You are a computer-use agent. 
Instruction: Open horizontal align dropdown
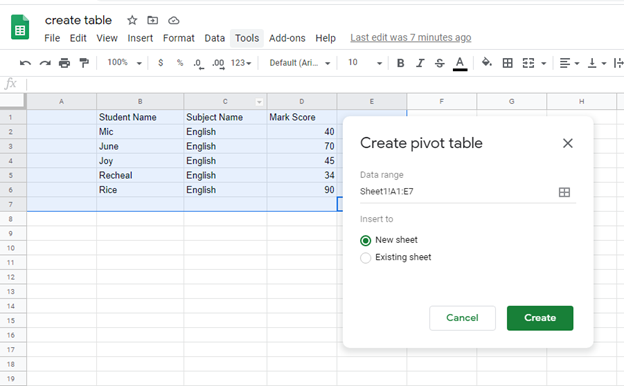point(569,63)
